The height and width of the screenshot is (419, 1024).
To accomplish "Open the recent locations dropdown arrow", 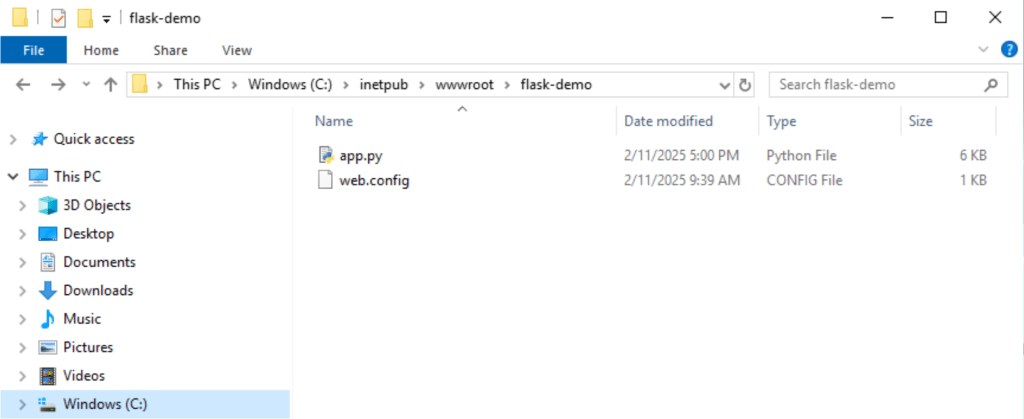I will click(x=86, y=85).
